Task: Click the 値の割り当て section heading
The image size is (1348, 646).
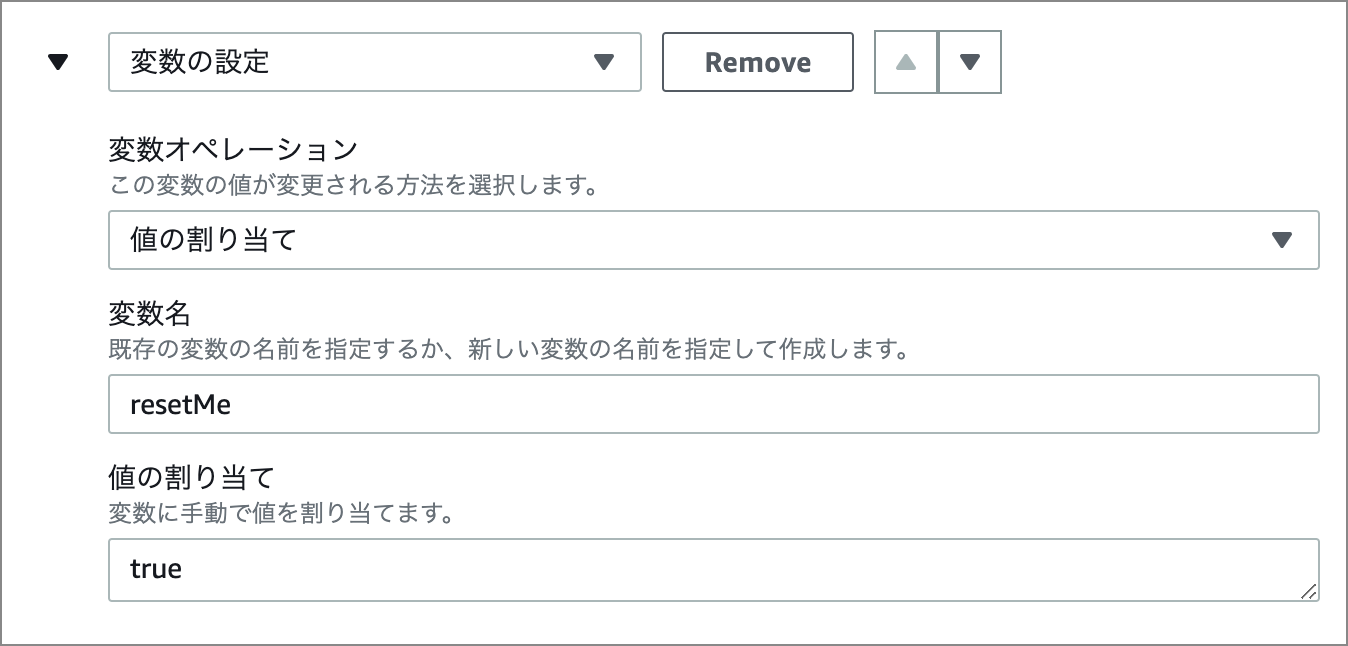Action: click(175, 476)
